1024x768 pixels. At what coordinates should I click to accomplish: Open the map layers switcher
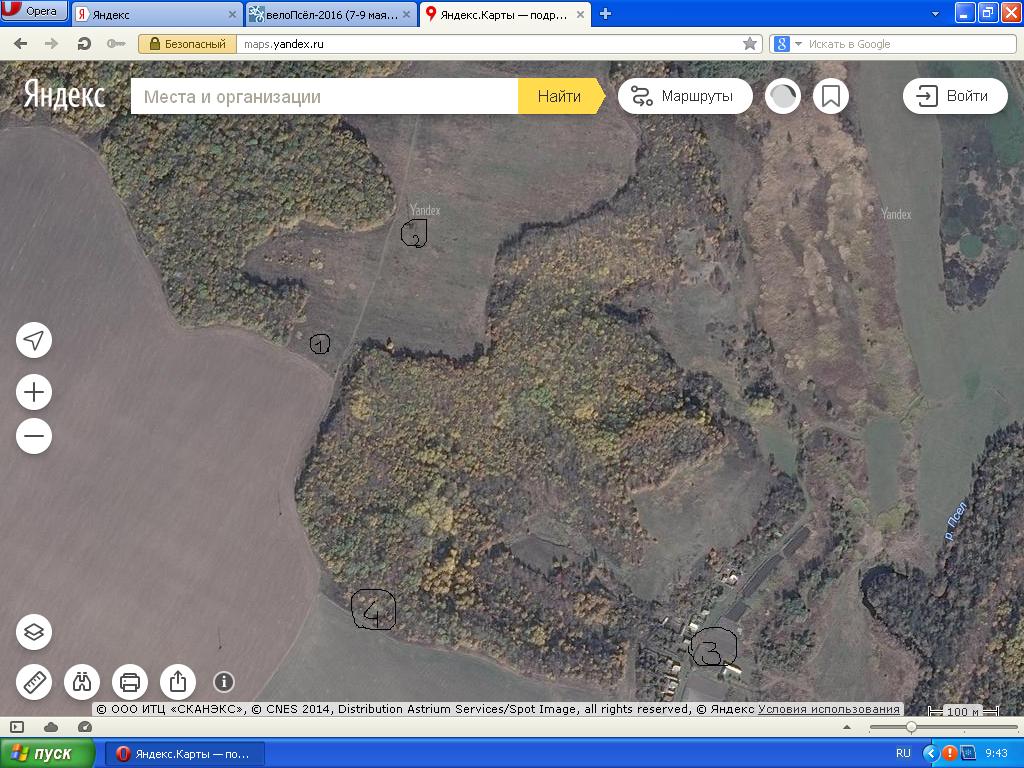[x=34, y=632]
